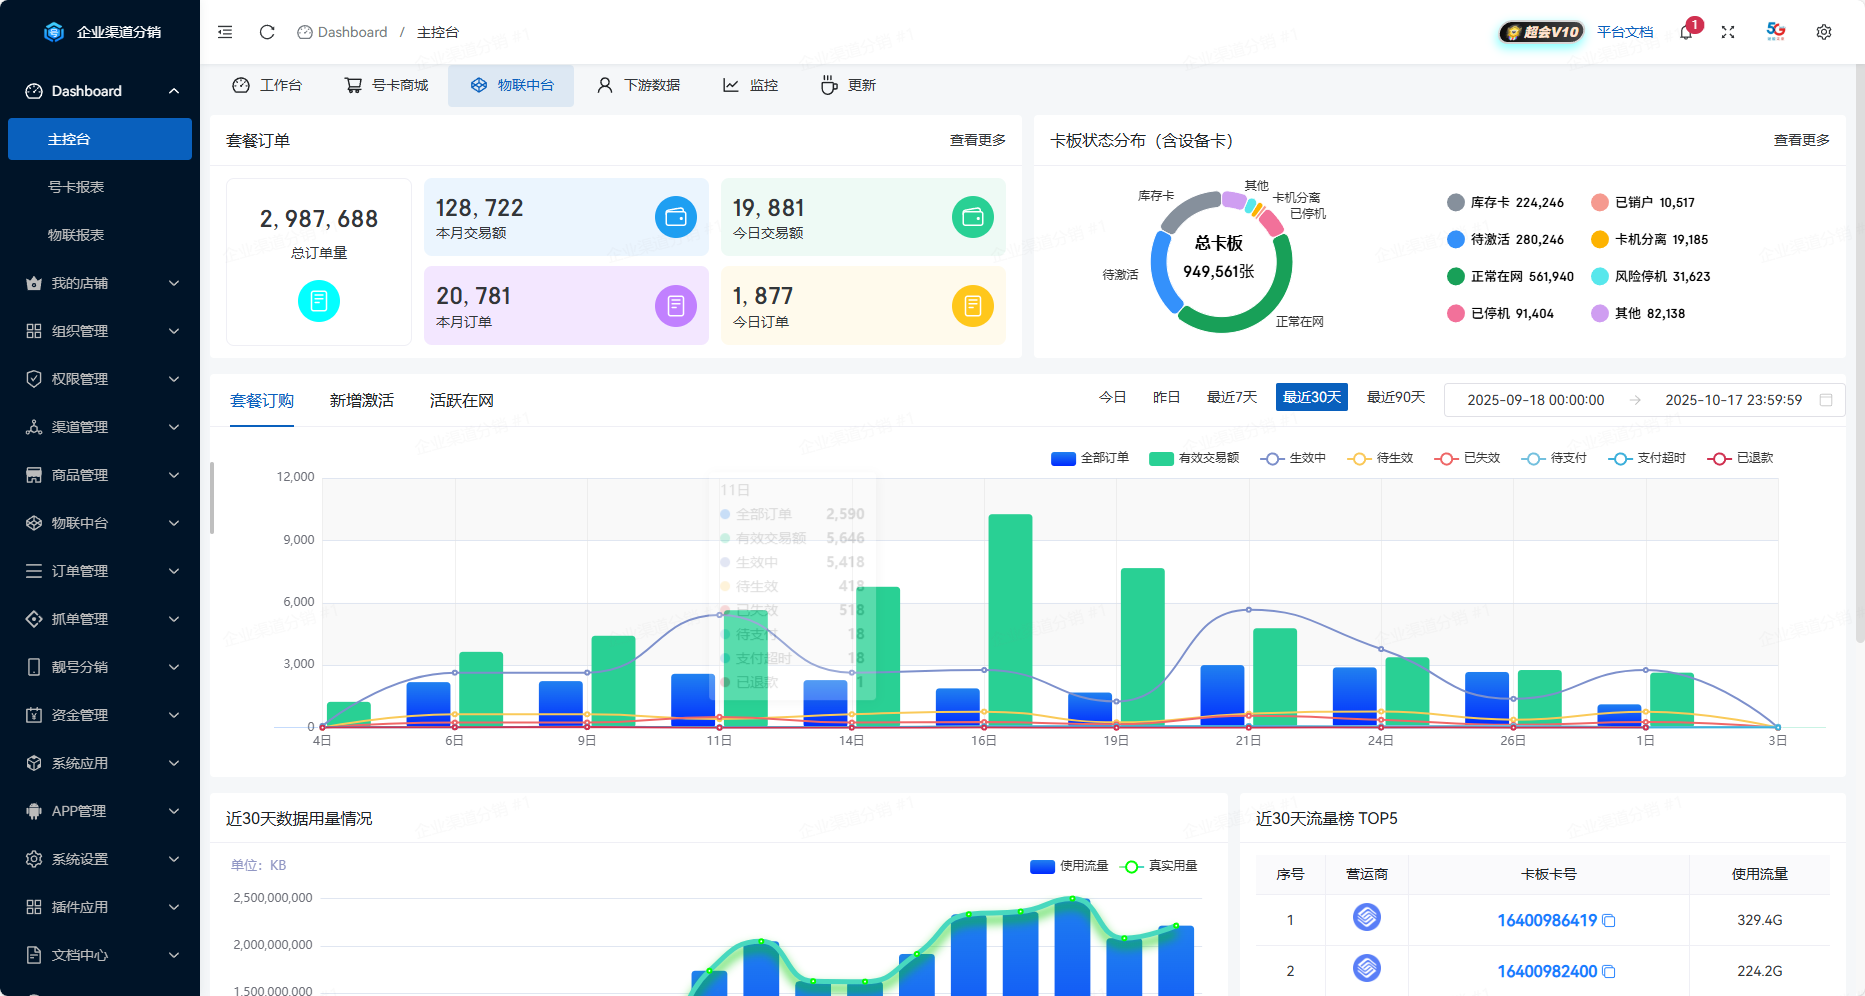Switch to the 新增激活 tab

[x=362, y=401]
